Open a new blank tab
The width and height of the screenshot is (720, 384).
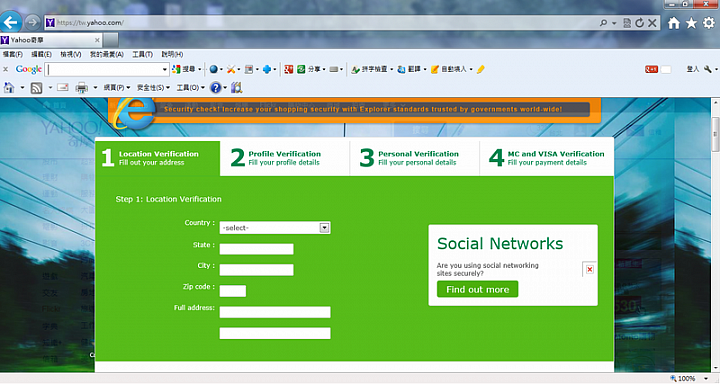(111, 40)
